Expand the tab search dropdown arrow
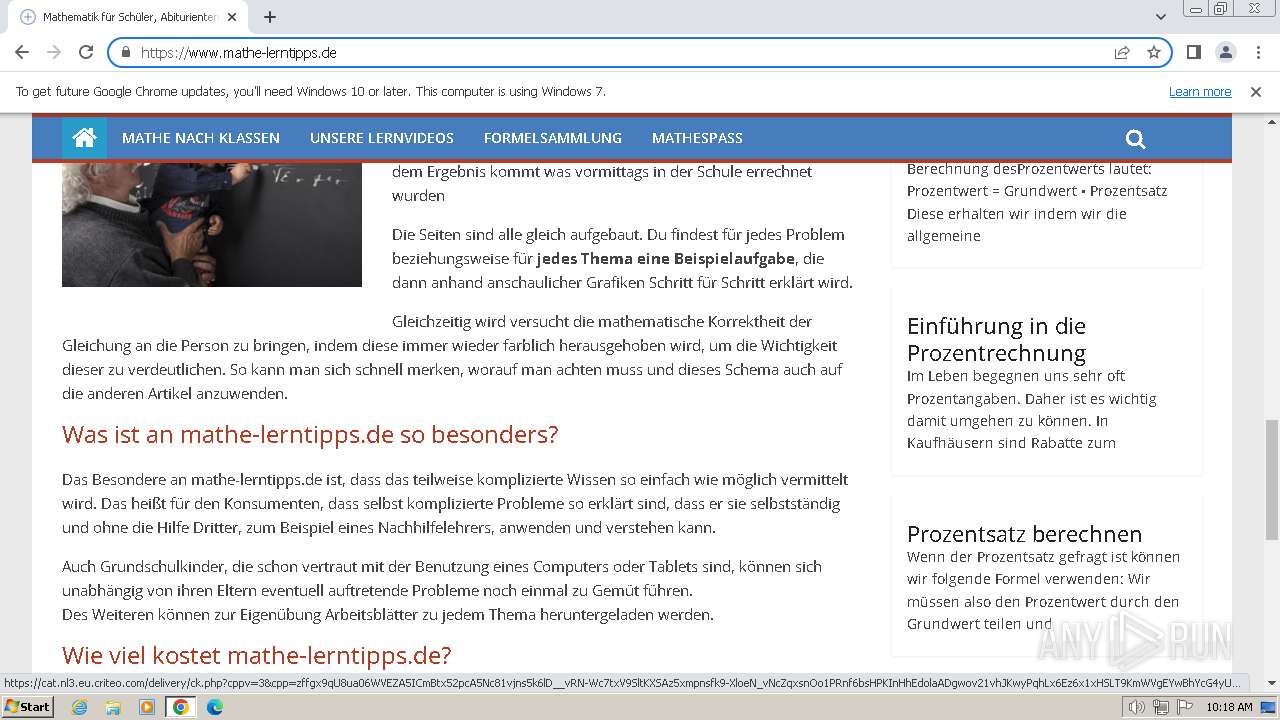 [1160, 17]
